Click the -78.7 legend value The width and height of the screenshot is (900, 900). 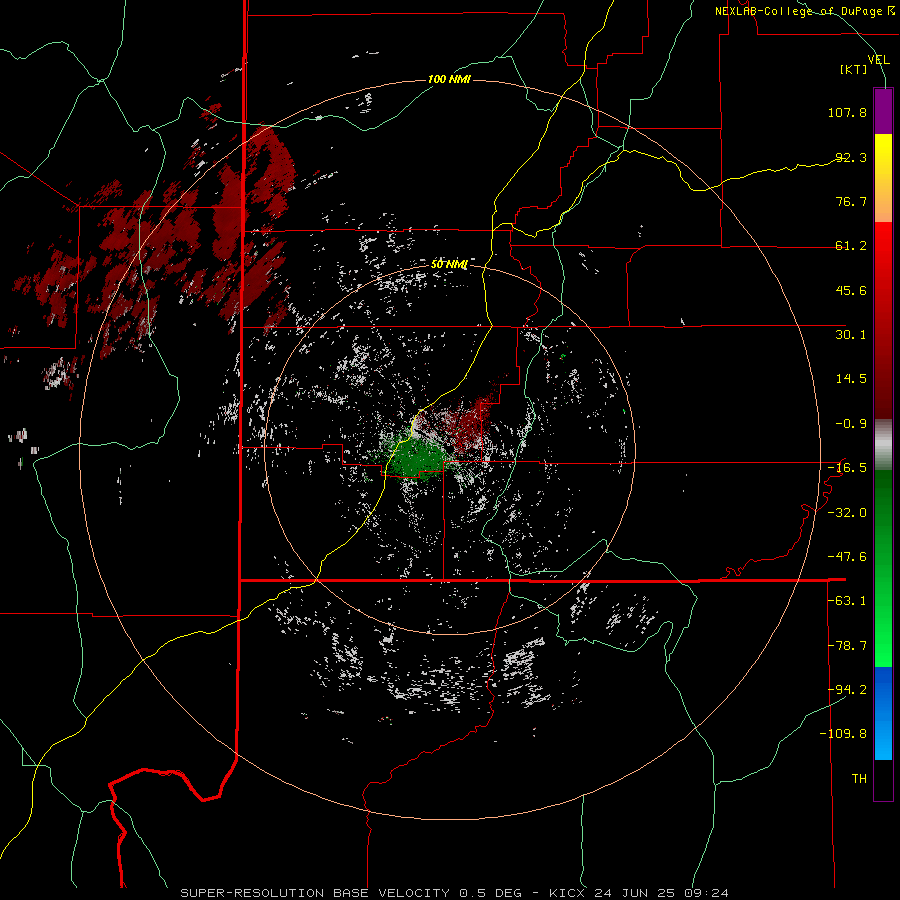click(847, 646)
